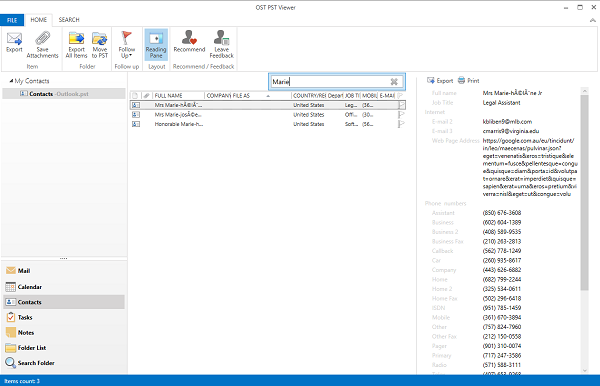600x386 pixels.
Task: Click the reading pane vertical scrollbar thumb
Action: tap(584, 192)
